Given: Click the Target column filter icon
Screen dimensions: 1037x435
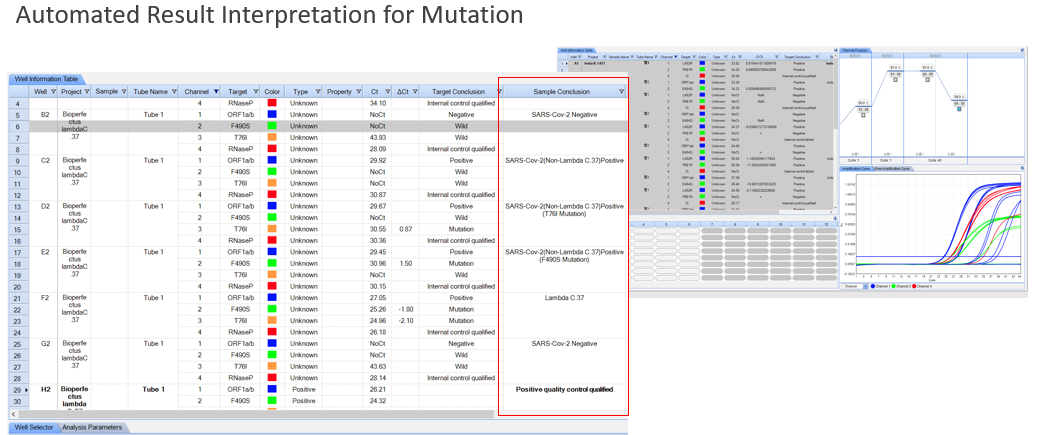Looking at the screenshot, I should click(255, 92).
